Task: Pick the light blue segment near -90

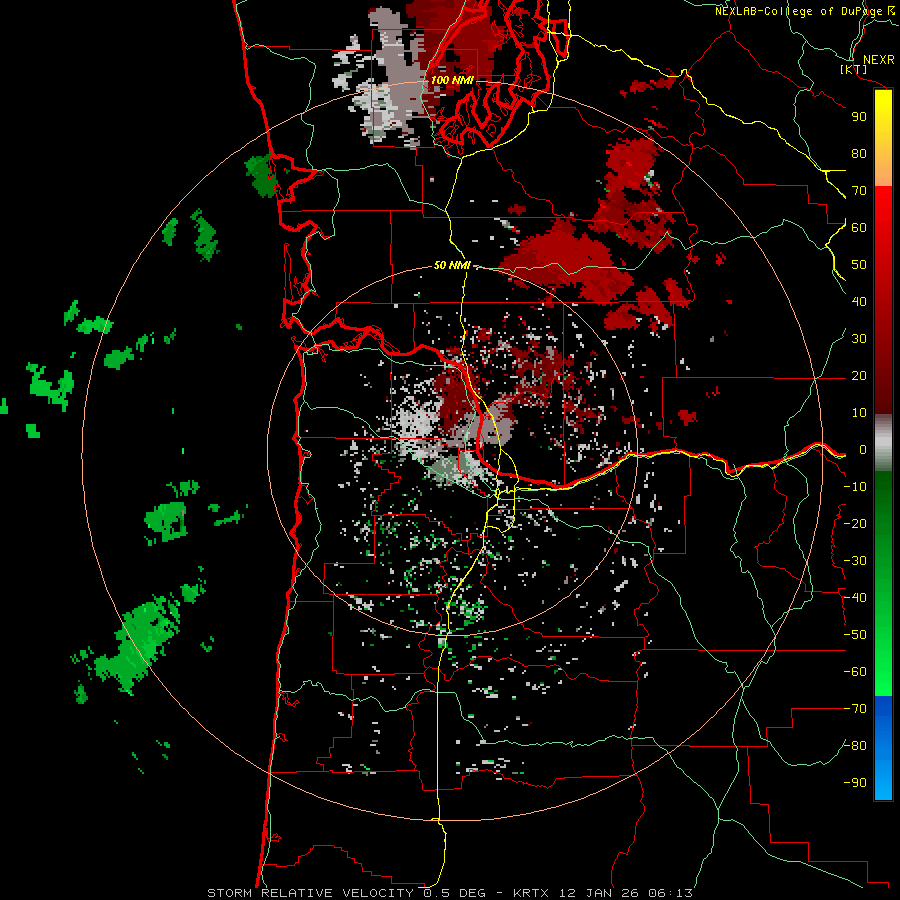Action: pos(883,778)
